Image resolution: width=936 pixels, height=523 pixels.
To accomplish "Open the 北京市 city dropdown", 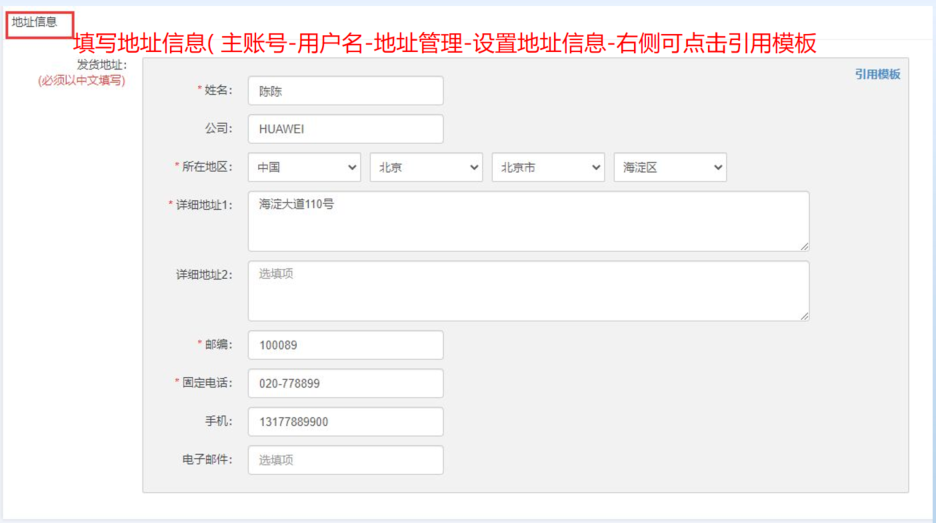I will coord(548,167).
